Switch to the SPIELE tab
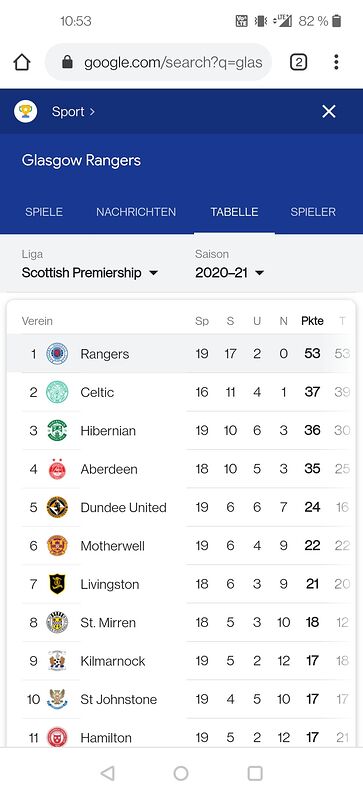The width and height of the screenshot is (363, 800). tap(44, 212)
